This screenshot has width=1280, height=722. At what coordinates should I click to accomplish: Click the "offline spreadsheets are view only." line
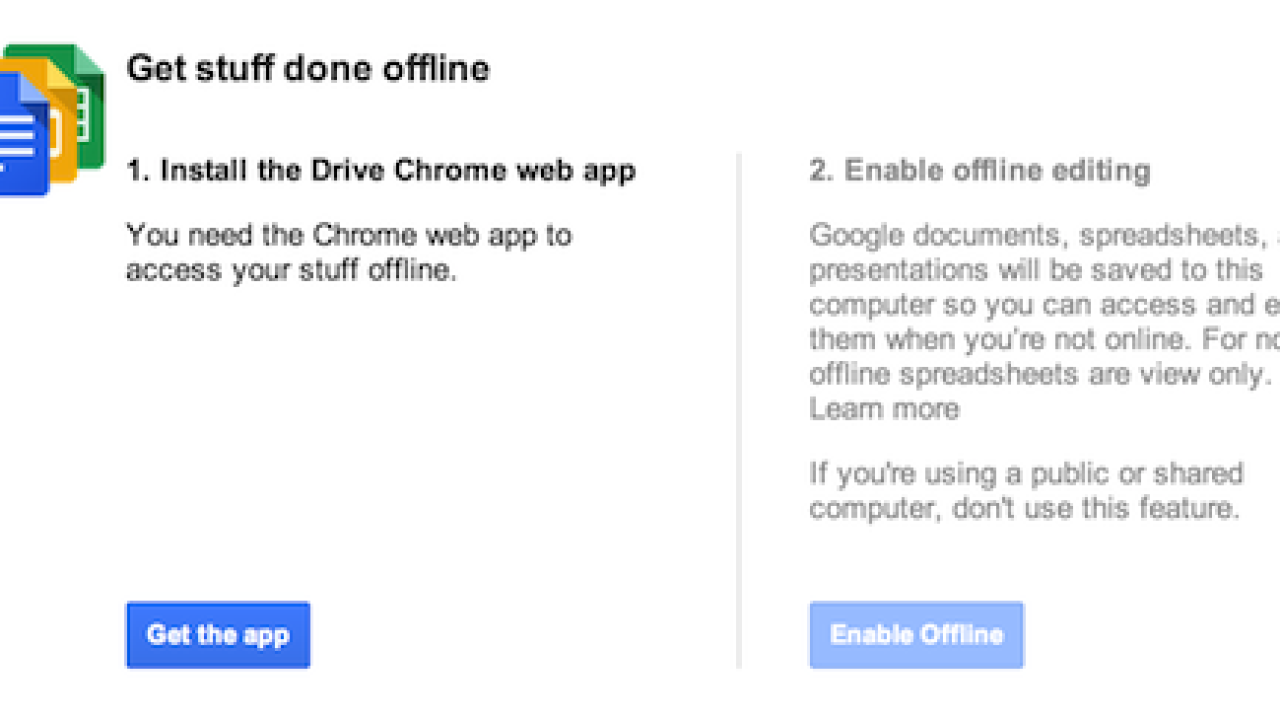coord(1040,375)
